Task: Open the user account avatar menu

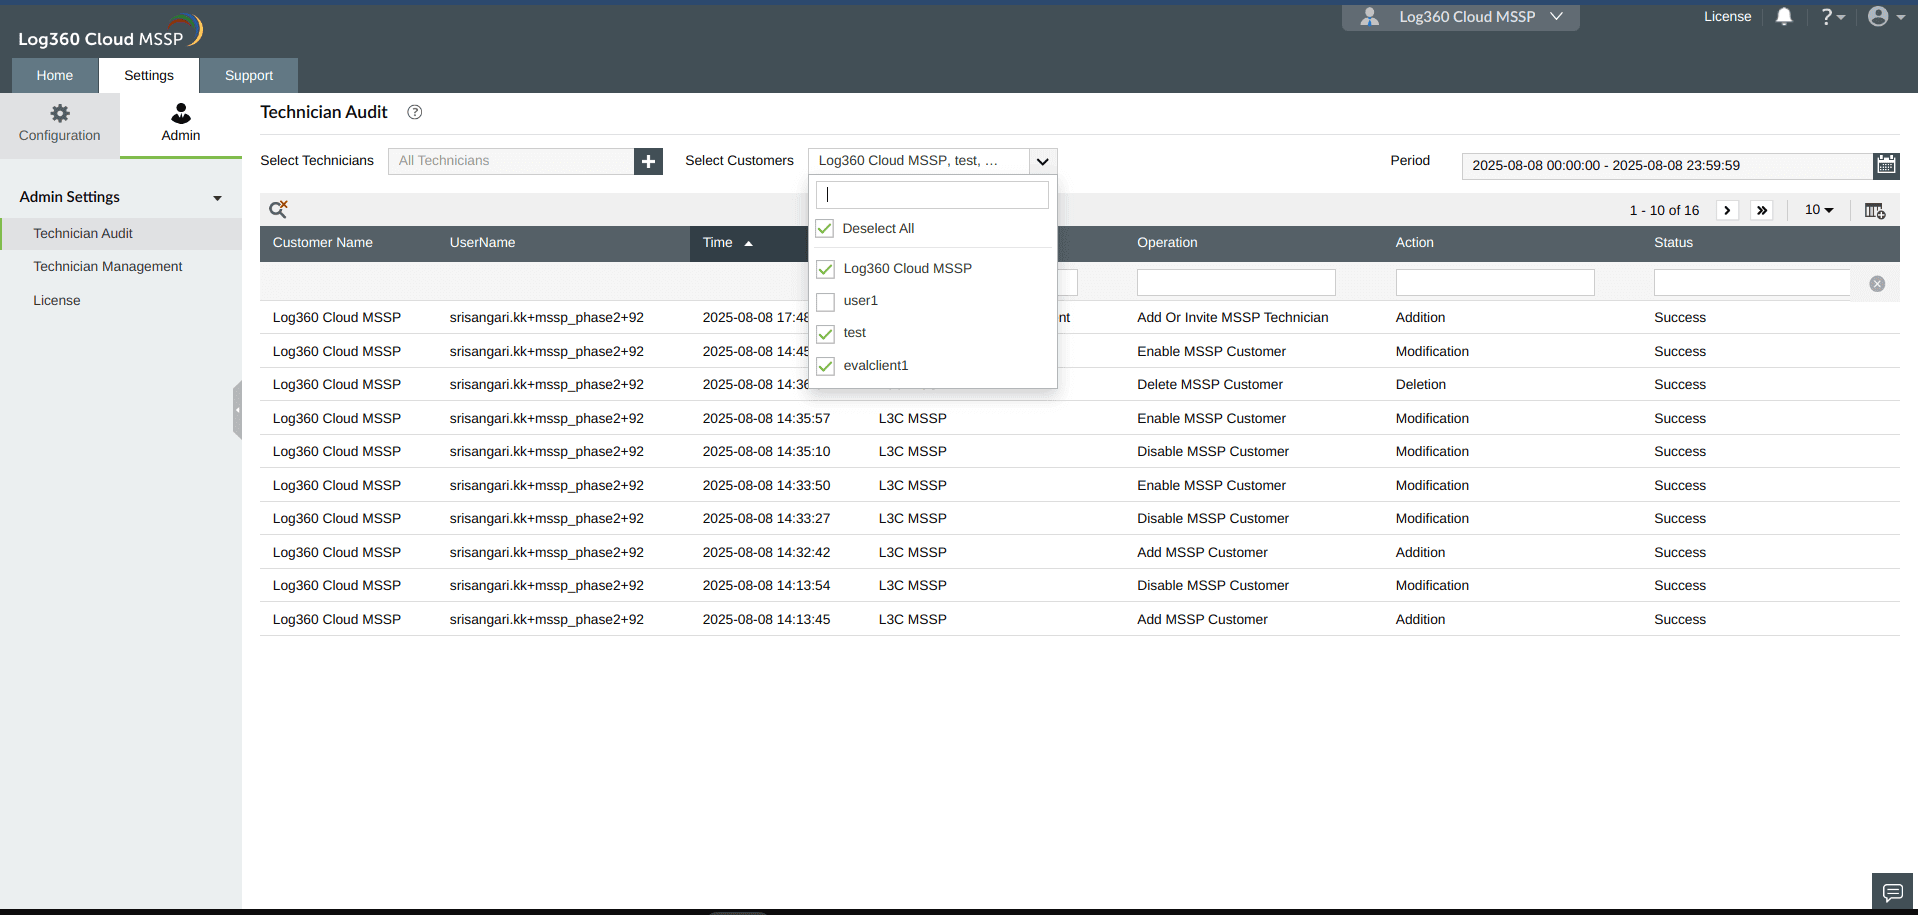Action: coord(1886,16)
